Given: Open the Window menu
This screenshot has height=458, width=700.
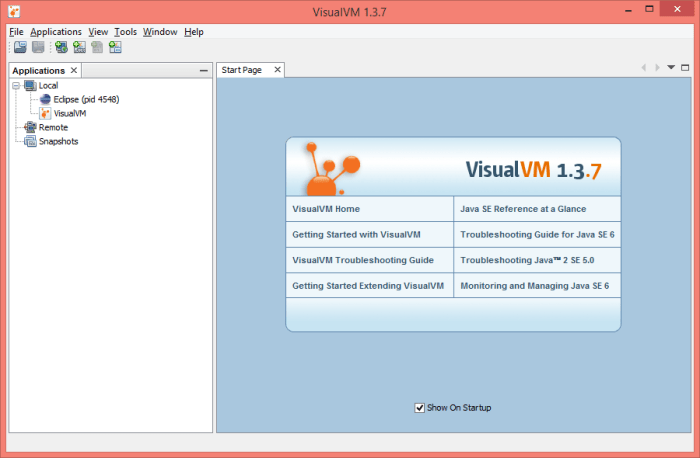Looking at the screenshot, I should pos(160,32).
